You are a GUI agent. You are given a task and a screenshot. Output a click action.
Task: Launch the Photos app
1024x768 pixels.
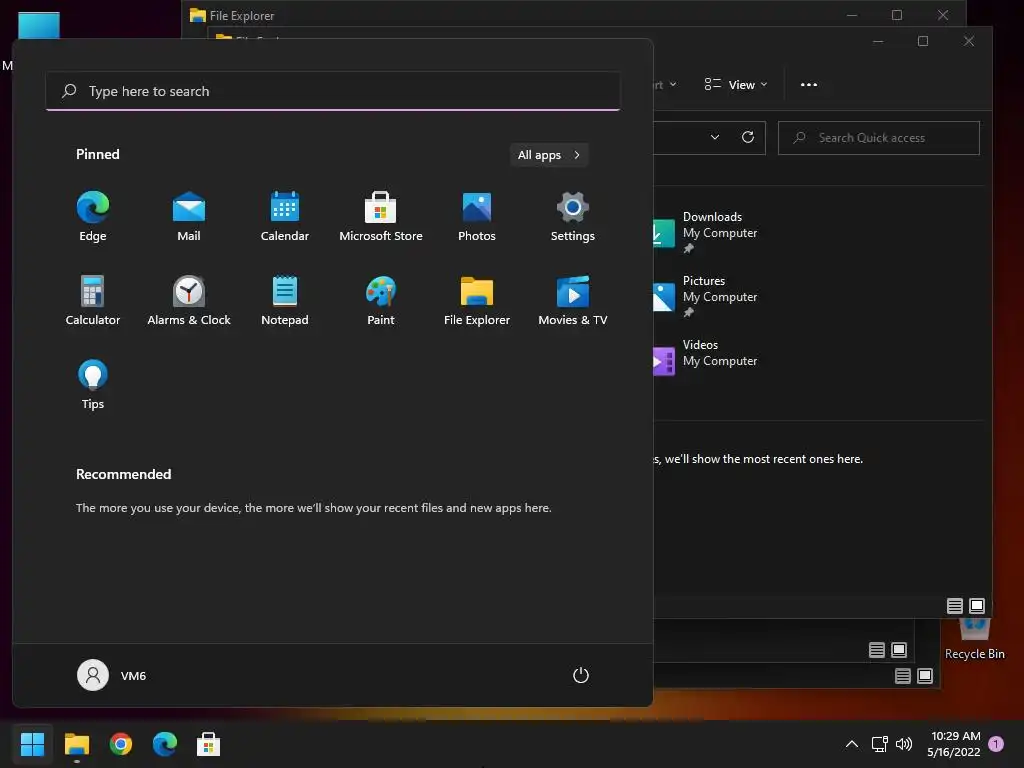coord(477,216)
